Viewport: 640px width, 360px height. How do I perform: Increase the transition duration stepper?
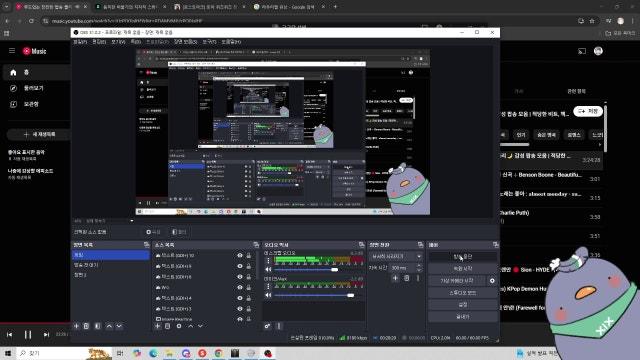[x=419, y=266]
